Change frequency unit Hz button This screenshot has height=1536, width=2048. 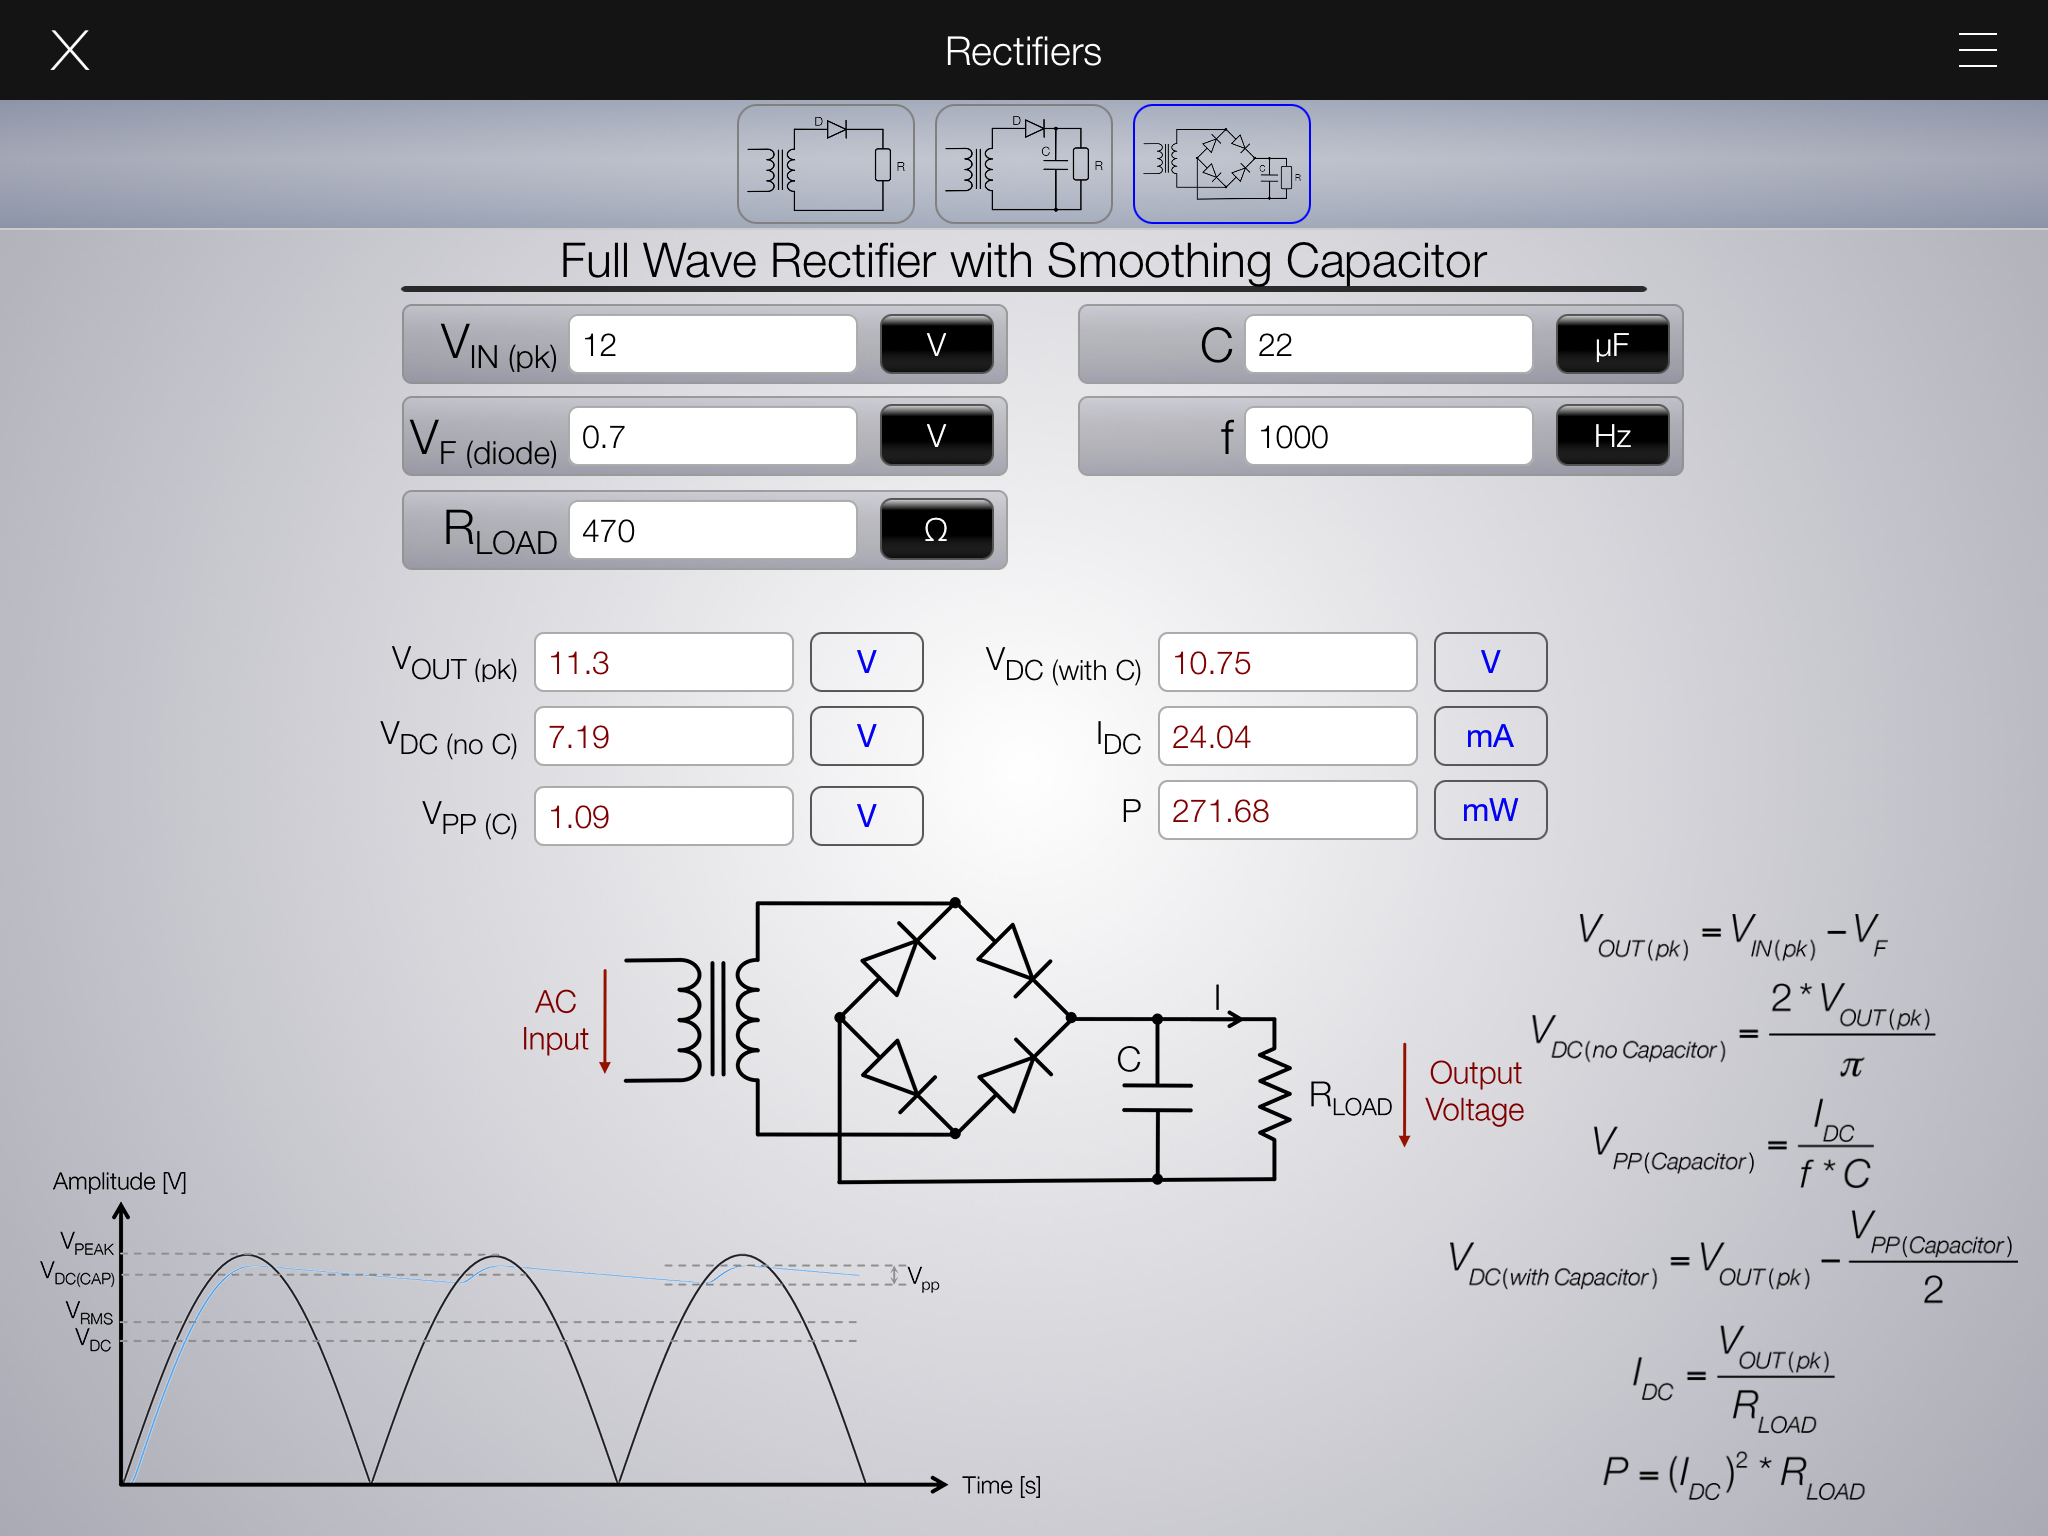click(1612, 436)
